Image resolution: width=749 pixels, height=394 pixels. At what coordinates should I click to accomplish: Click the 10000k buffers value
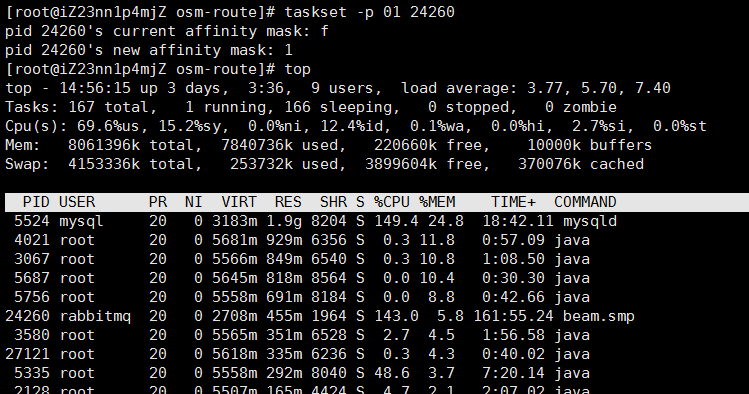(589, 145)
